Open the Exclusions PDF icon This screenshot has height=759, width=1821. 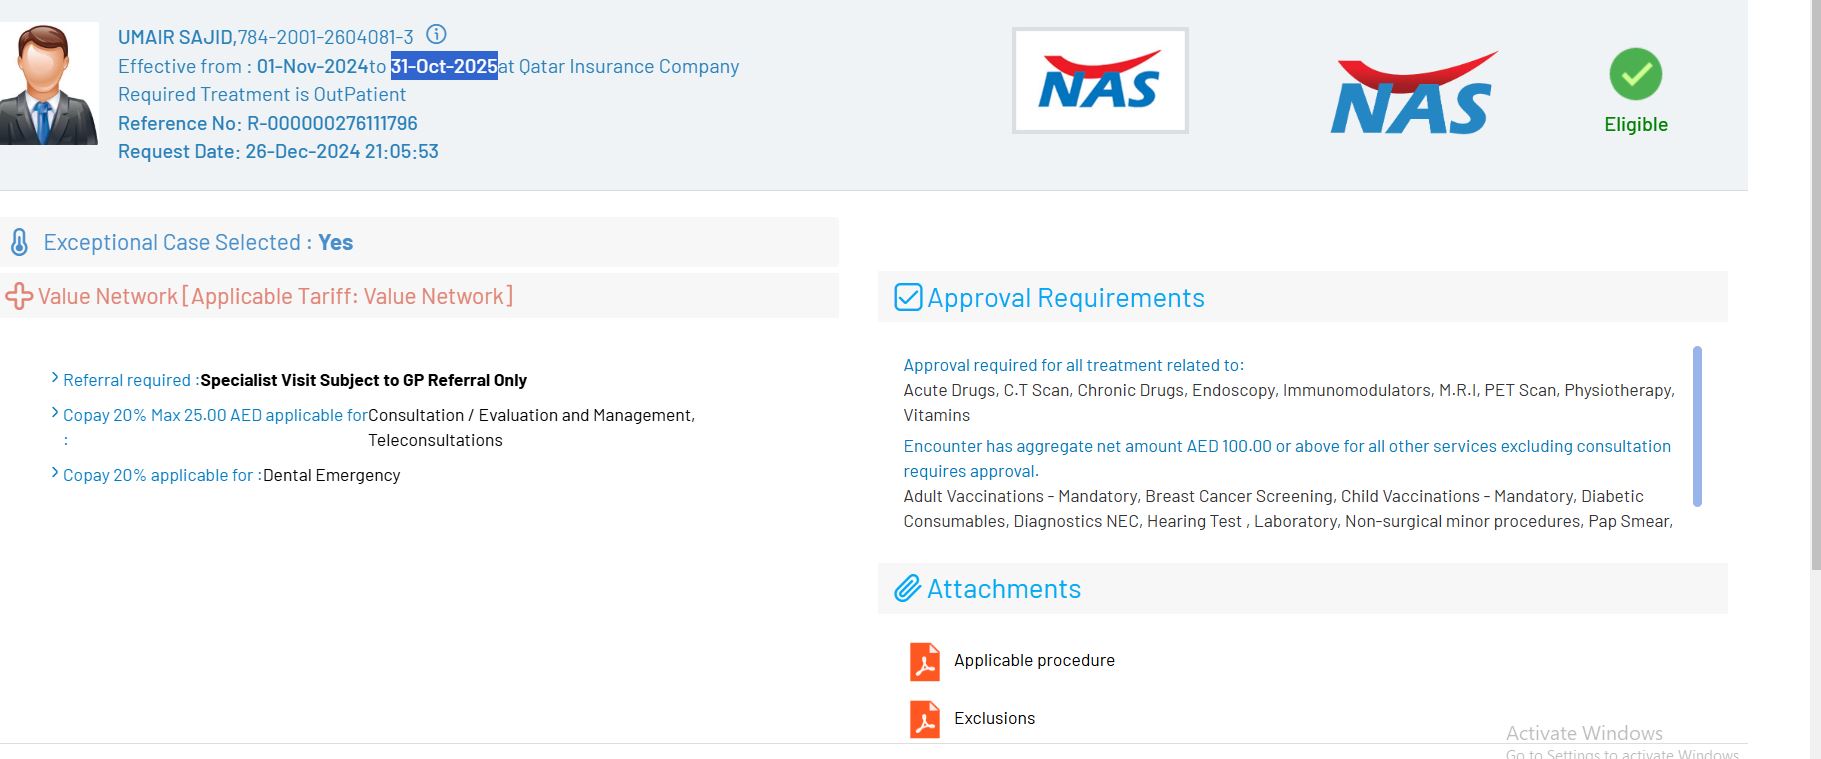pyautogui.click(x=924, y=719)
